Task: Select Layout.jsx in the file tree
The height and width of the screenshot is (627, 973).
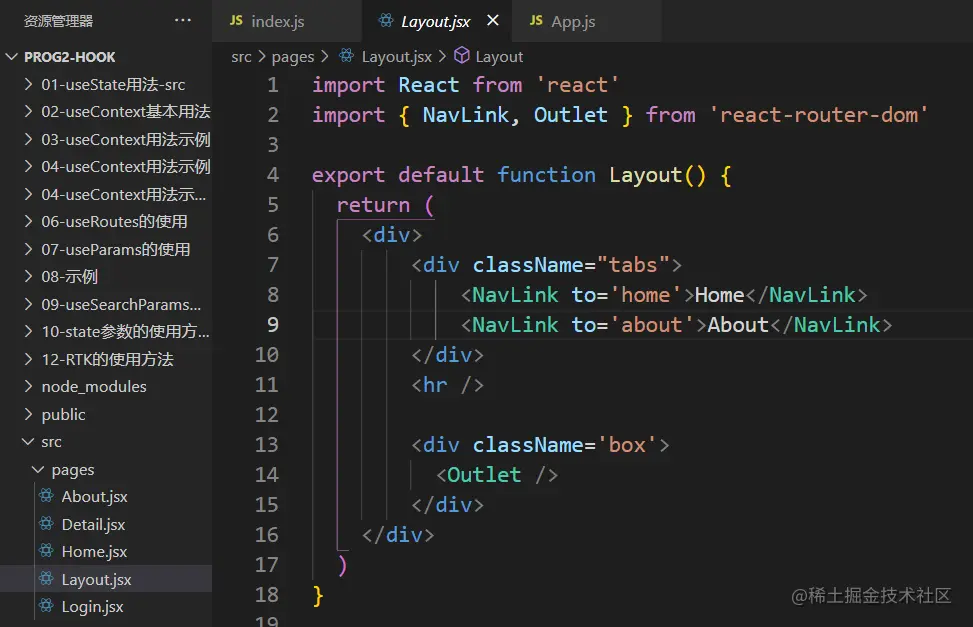Action: coord(106,579)
